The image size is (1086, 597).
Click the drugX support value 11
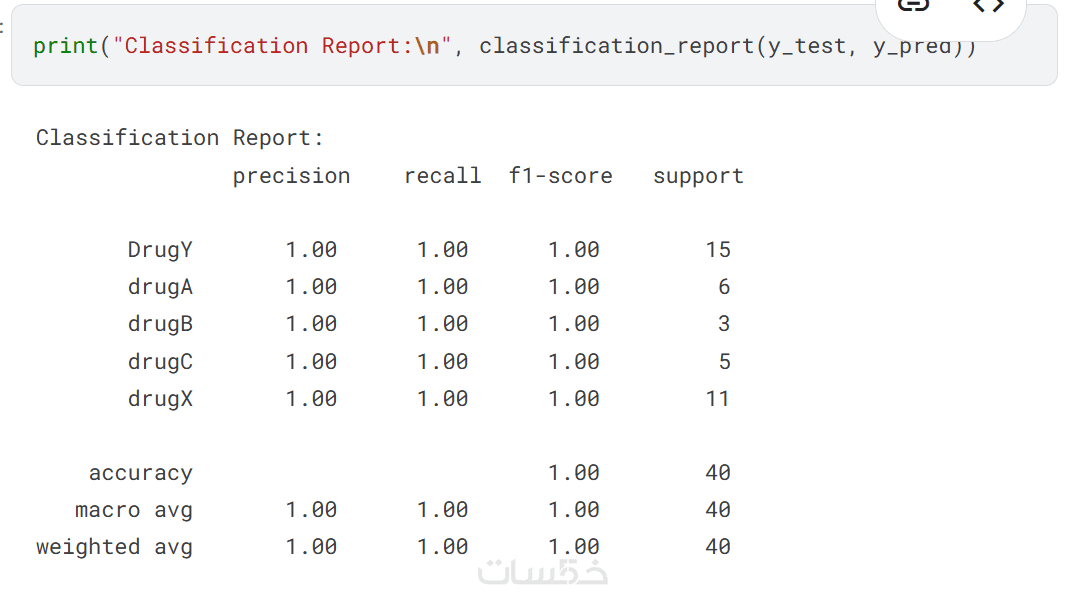tap(718, 398)
